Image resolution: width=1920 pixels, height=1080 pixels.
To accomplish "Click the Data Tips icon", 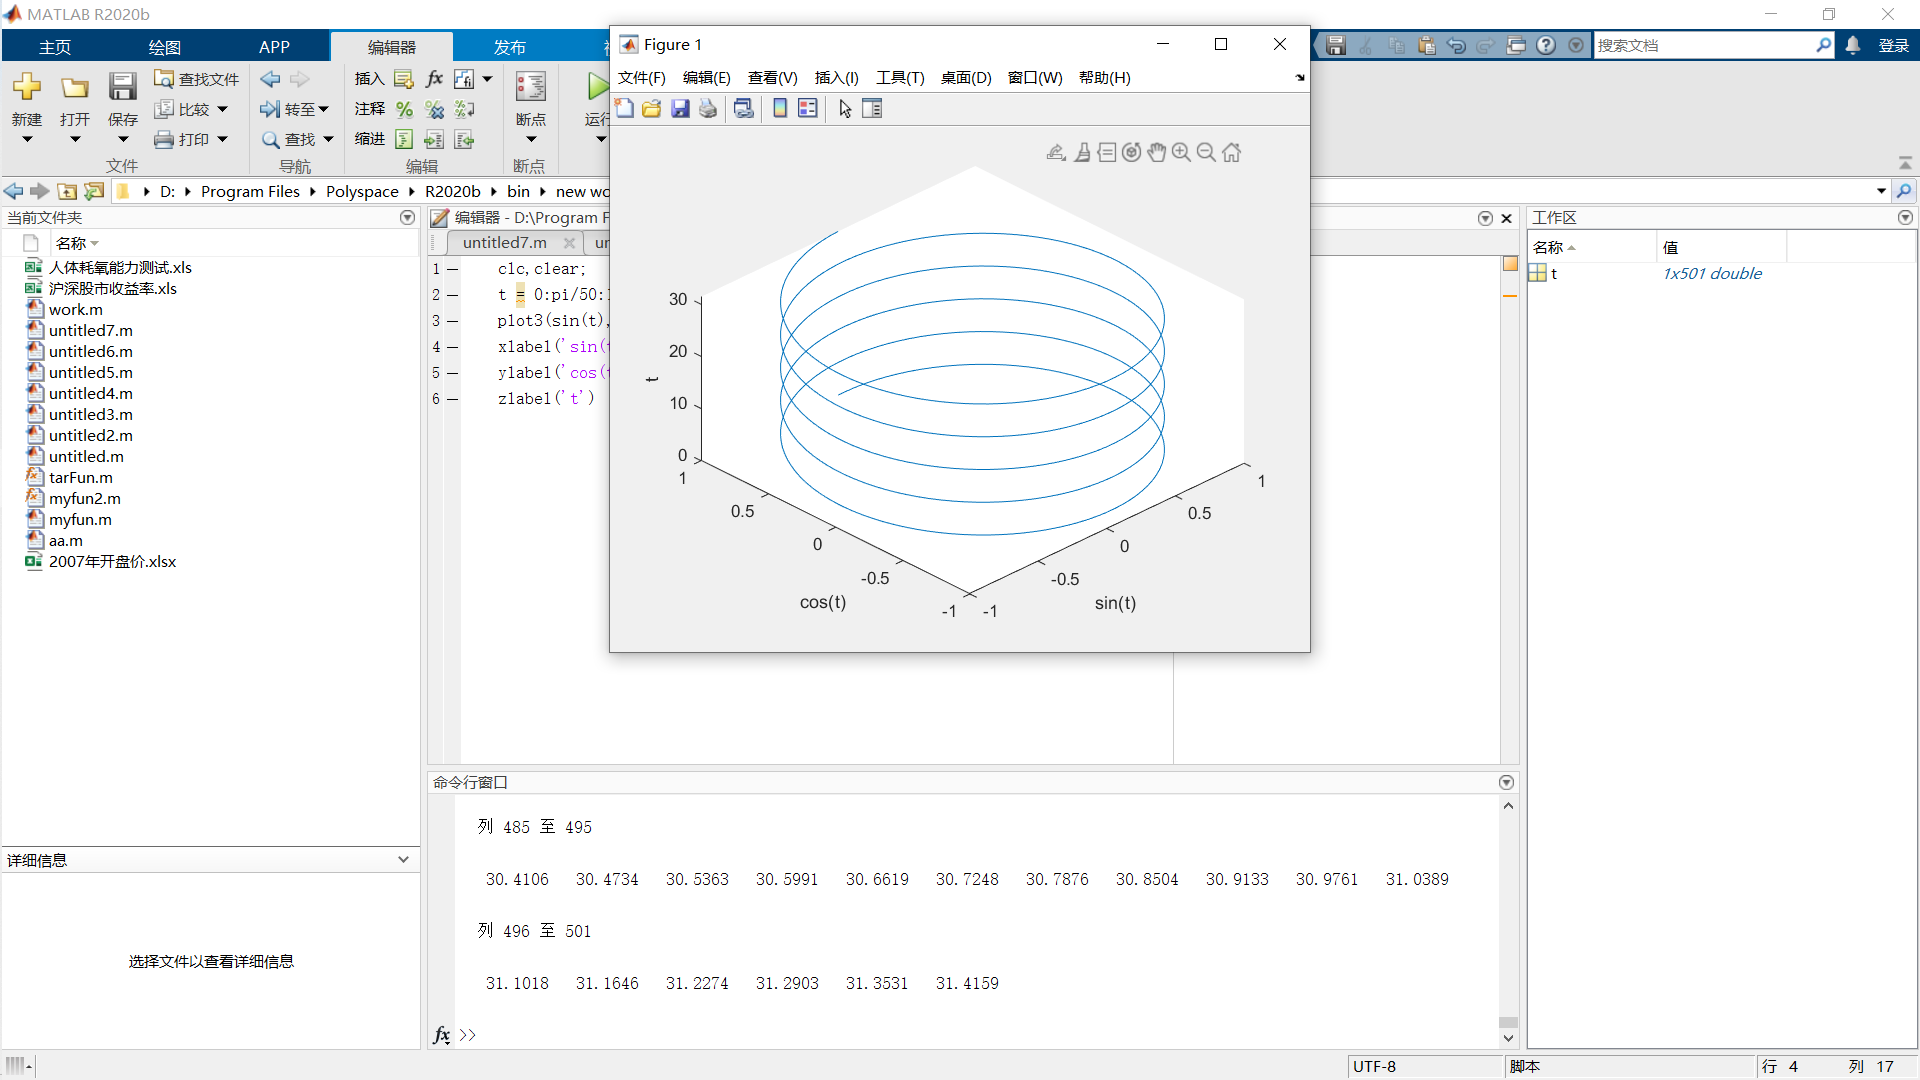I will [x=1107, y=152].
